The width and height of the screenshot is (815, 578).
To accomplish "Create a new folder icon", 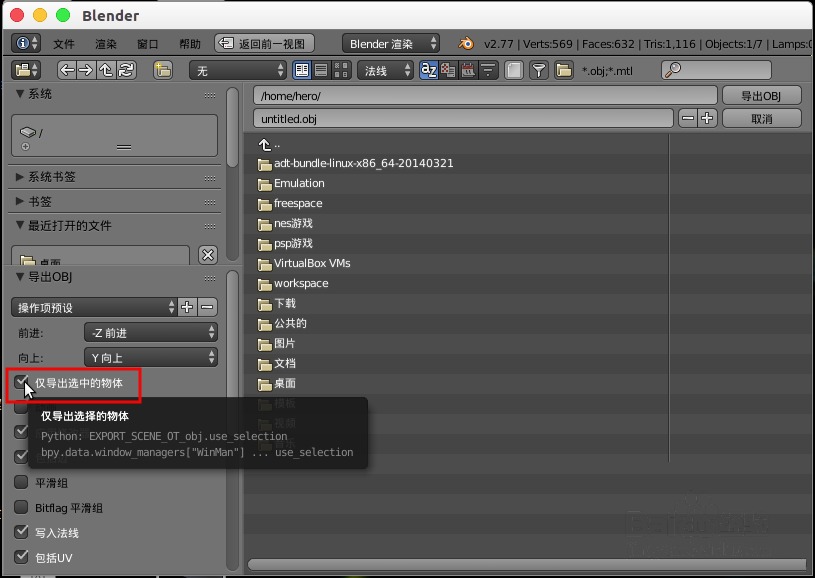I will point(163,70).
